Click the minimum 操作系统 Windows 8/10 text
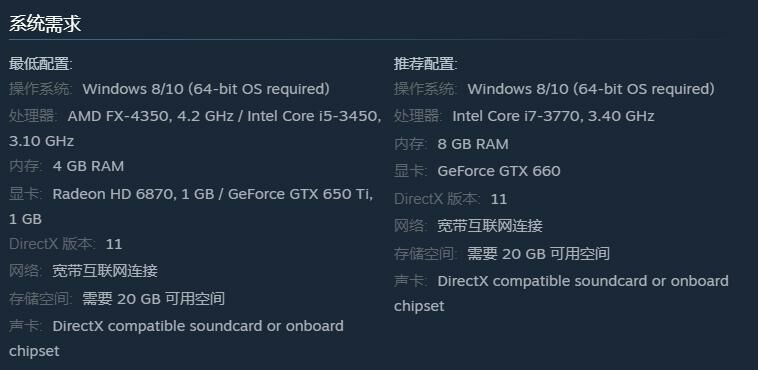The image size is (758, 370). pyautogui.click(x=206, y=89)
